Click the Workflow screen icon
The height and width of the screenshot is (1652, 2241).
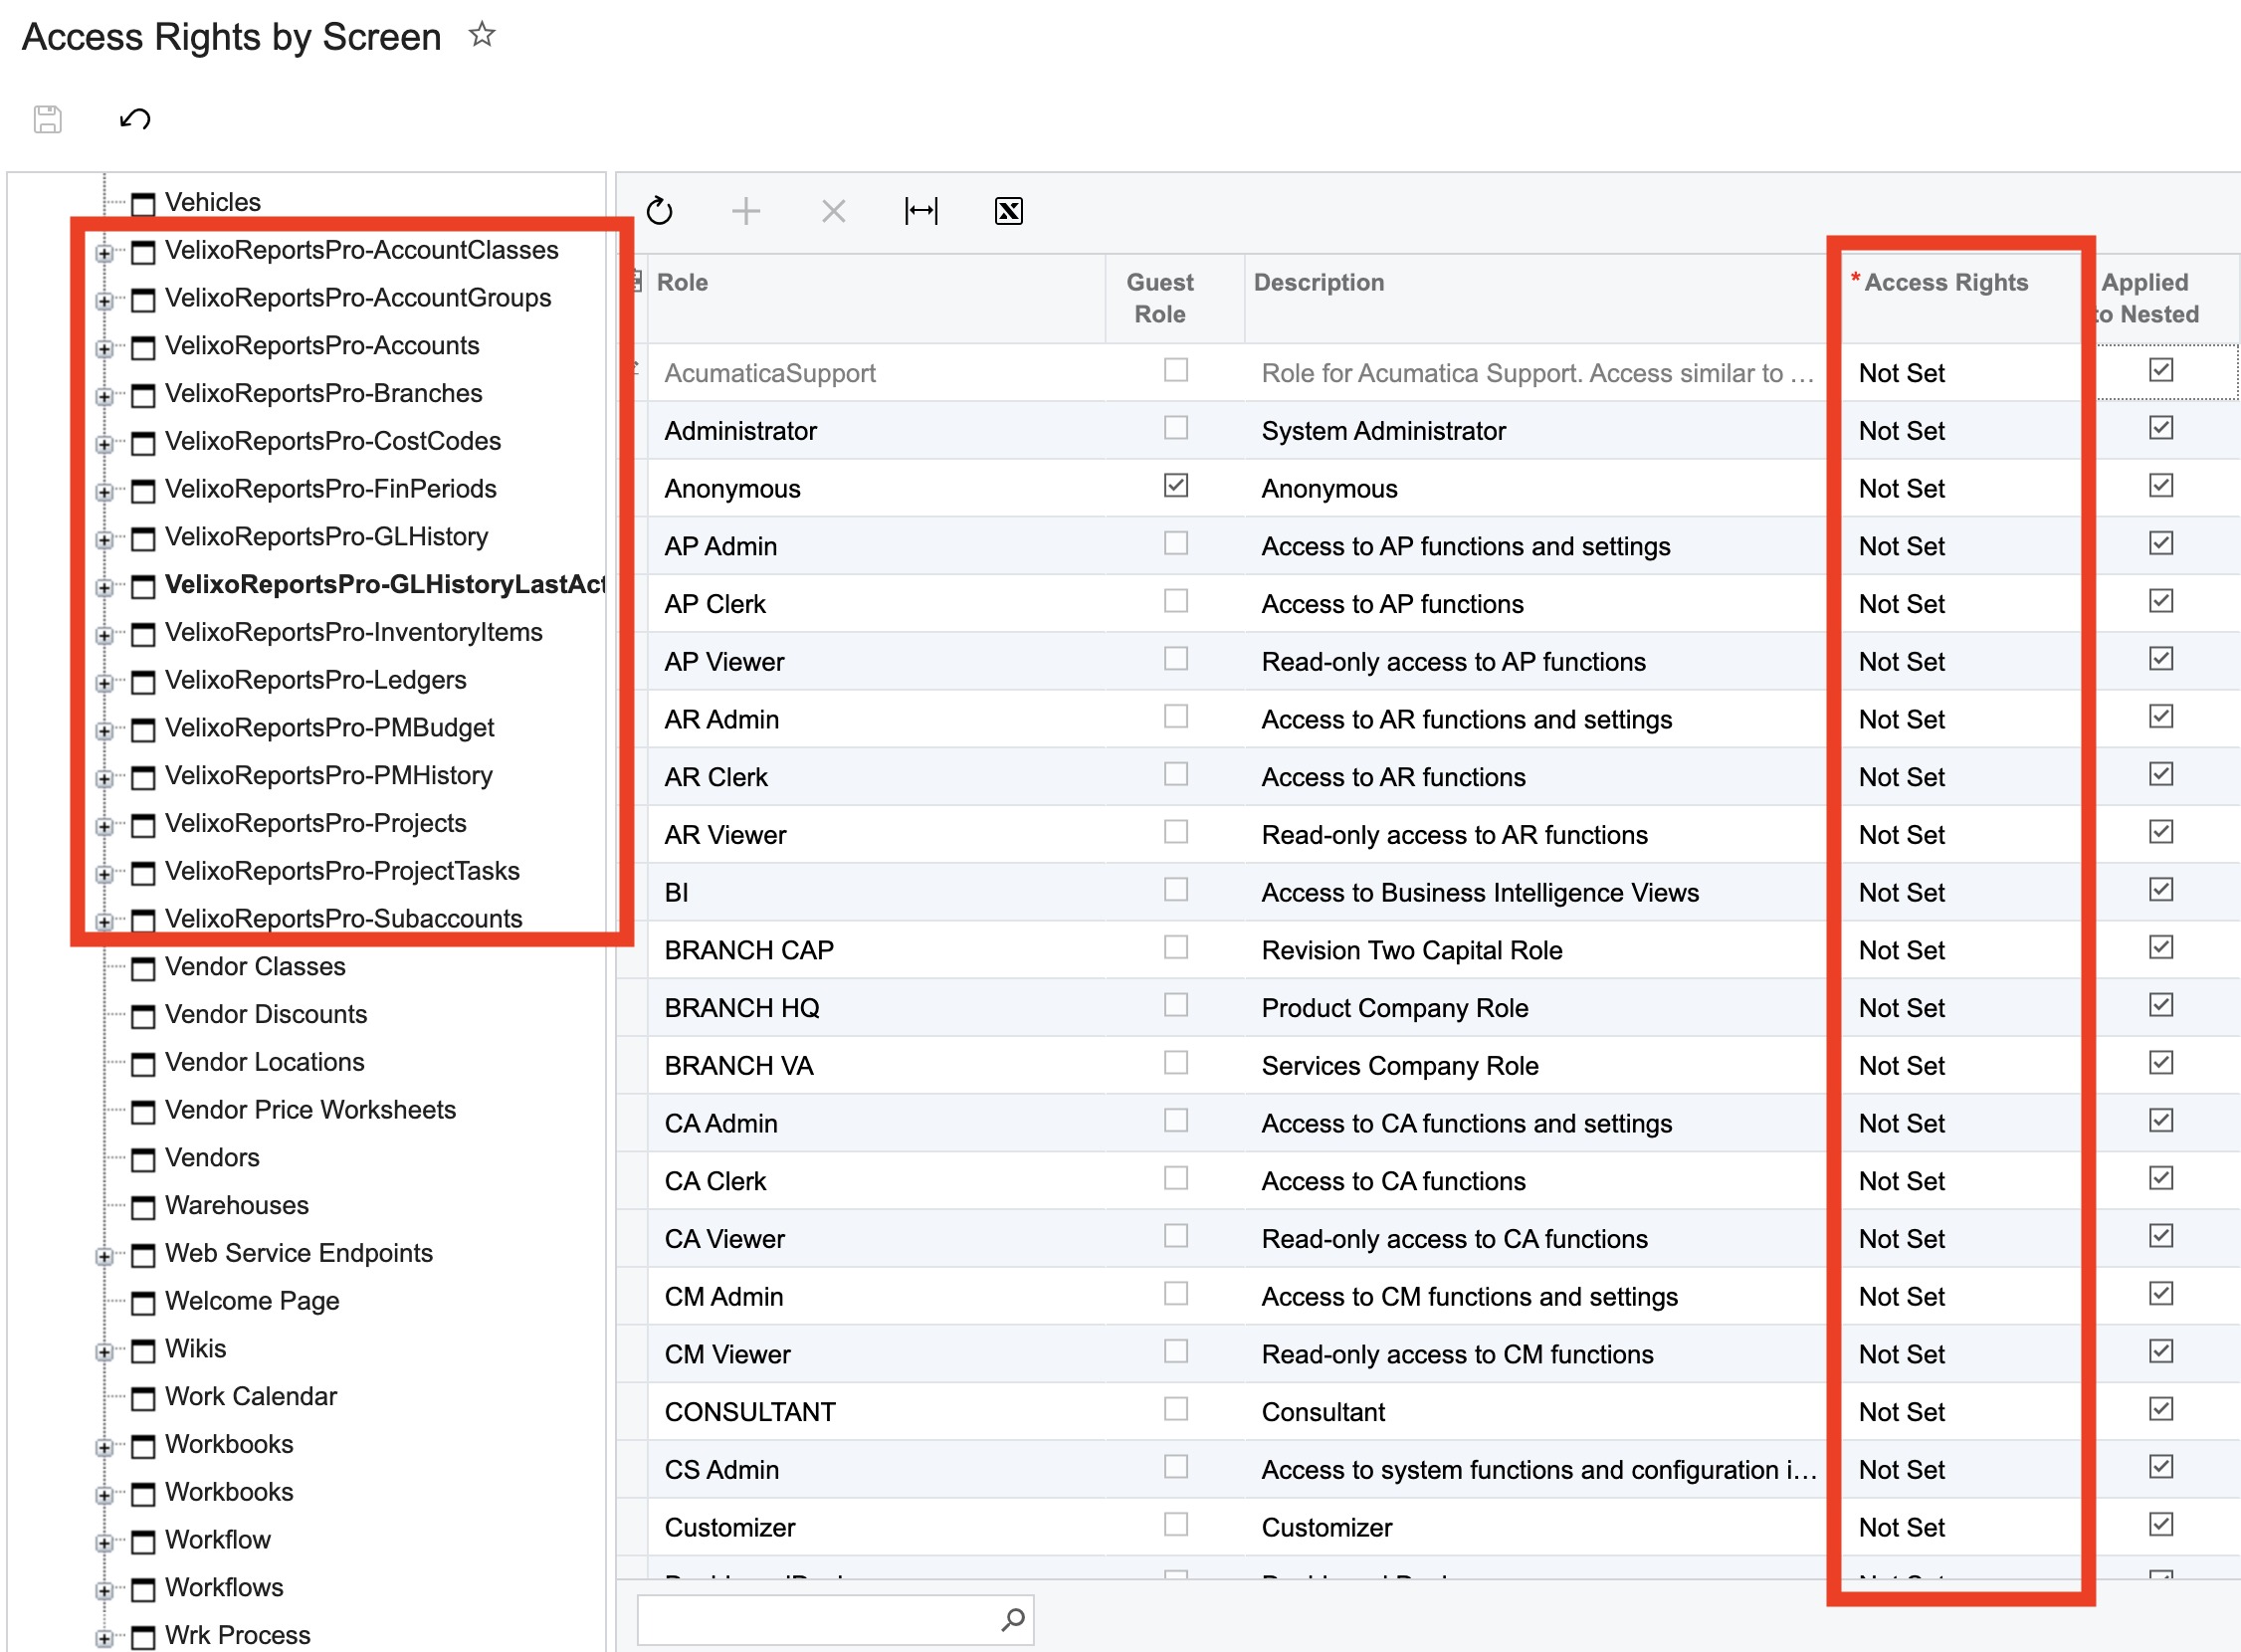click(x=144, y=1542)
